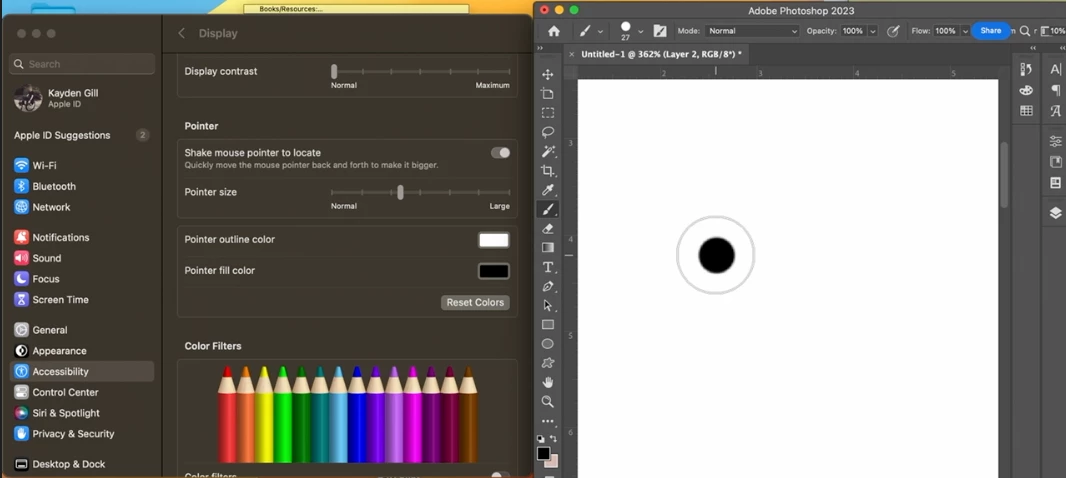This screenshot has height=478, width=1066.
Task: Open the Opacity slider dropdown arrow
Action: coord(873,31)
